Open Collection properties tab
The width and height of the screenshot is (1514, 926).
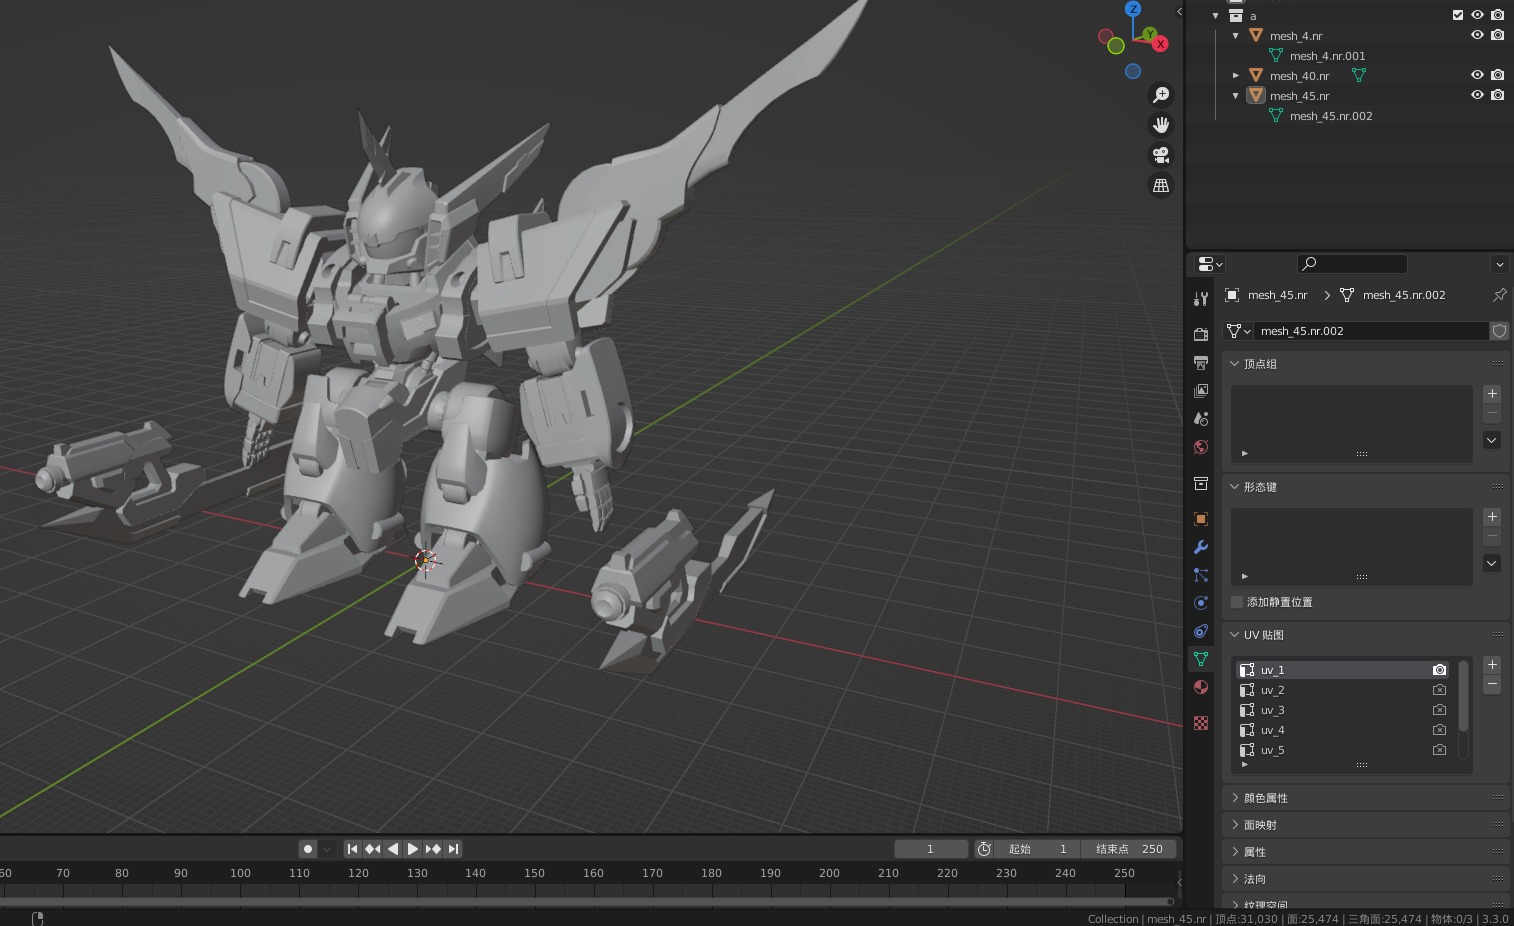coord(1201,483)
